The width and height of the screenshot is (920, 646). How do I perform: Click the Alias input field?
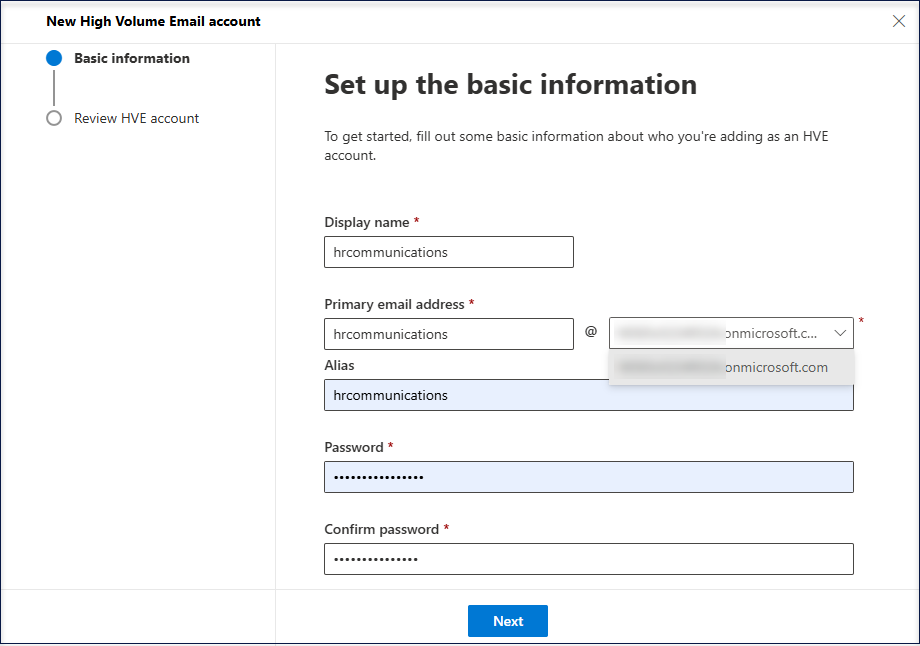[588, 395]
